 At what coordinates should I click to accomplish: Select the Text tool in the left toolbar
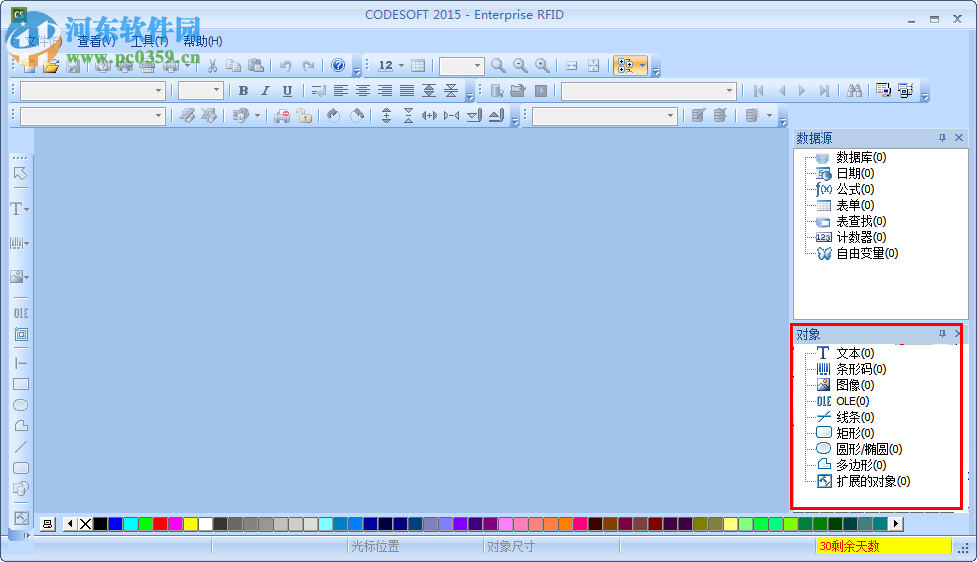click(17, 209)
